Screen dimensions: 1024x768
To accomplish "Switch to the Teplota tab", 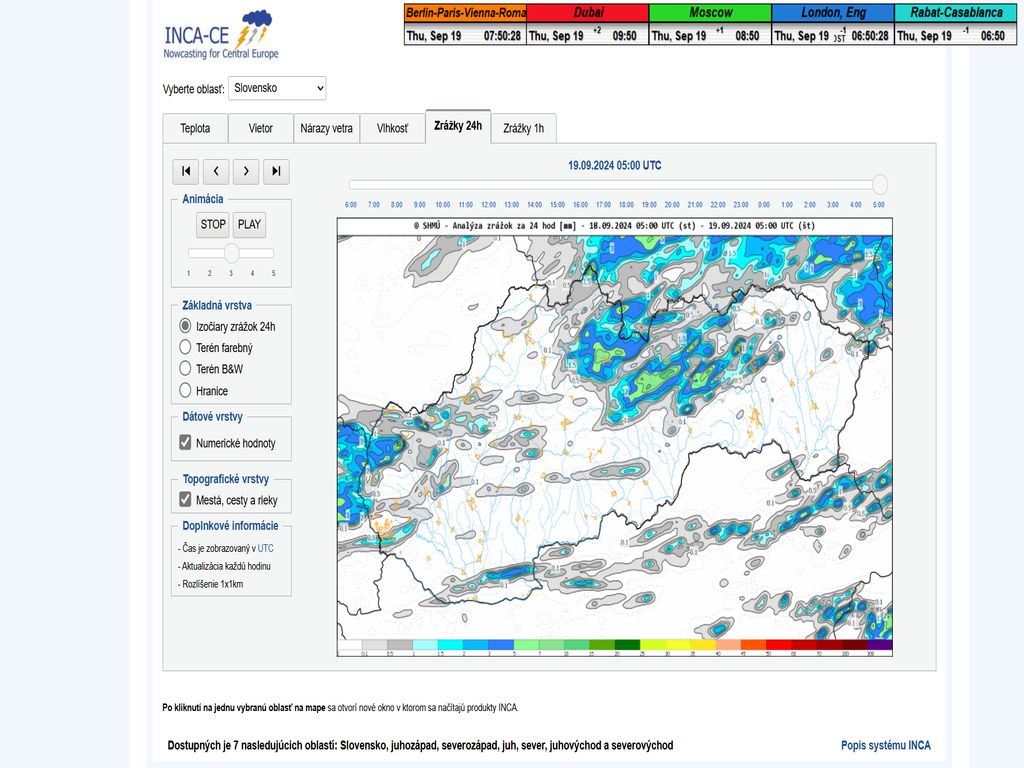I will [195, 128].
